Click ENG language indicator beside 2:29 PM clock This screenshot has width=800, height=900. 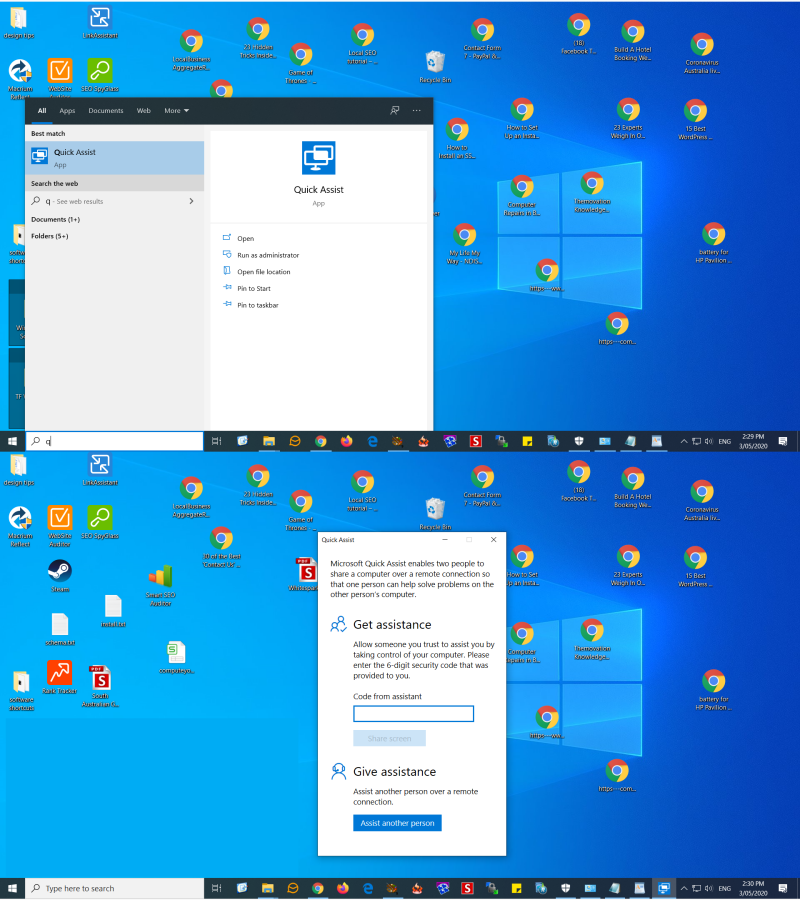[x=725, y=441]
